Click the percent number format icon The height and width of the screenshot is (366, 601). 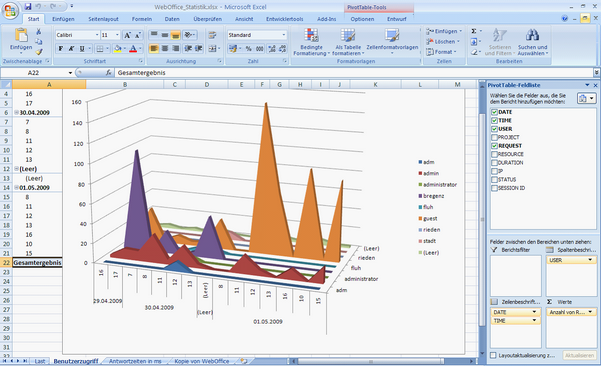[x=248, y=49]
